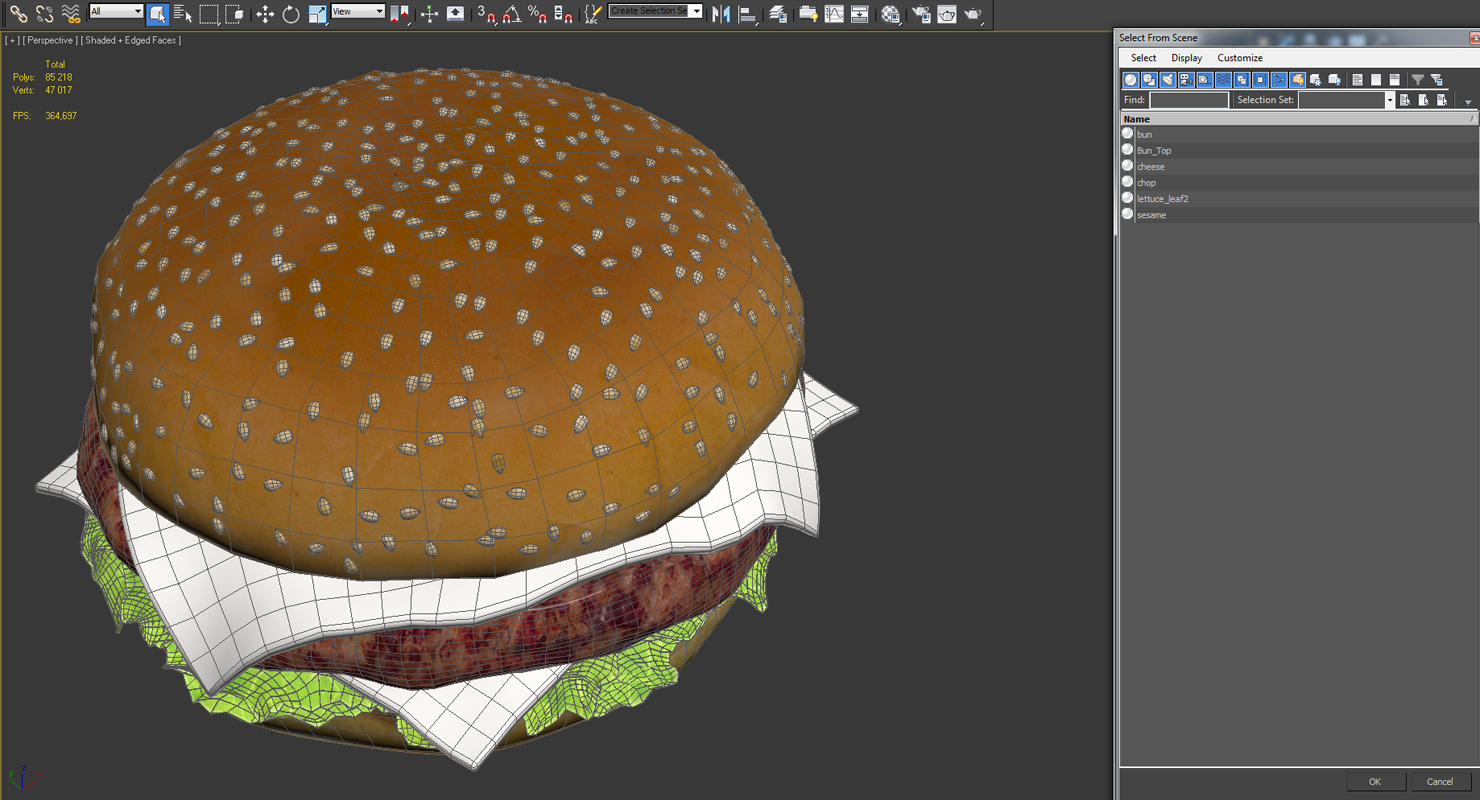Toggle Window/Crossing selection mode
This screenshot has width=1480, height=800.
pos(235,14)
